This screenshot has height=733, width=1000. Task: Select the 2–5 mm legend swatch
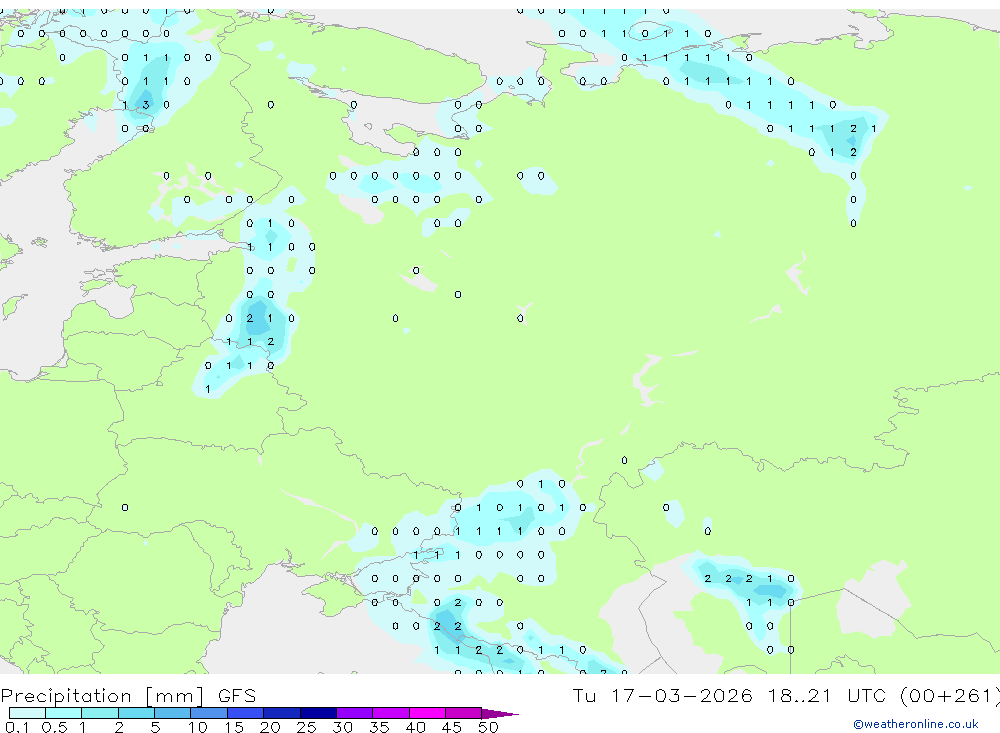[136, 713]
